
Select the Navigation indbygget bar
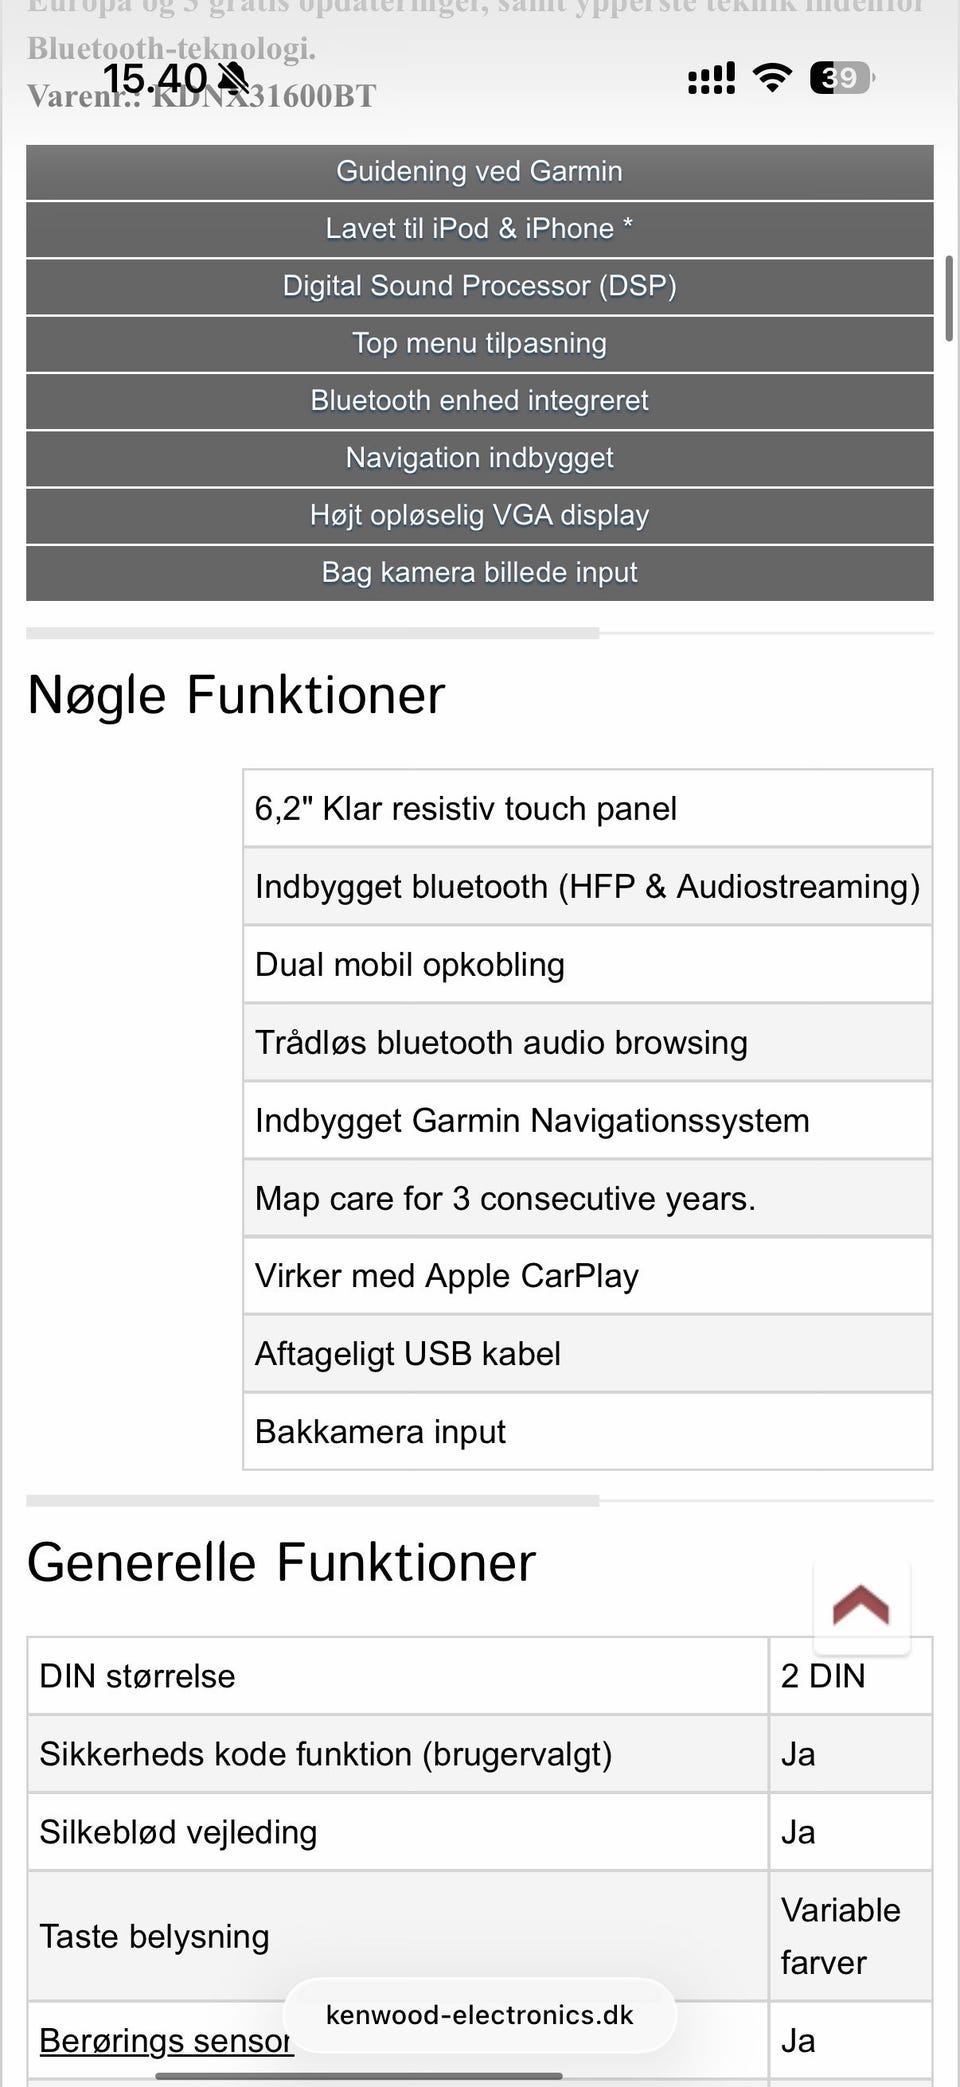coord(480,458)
